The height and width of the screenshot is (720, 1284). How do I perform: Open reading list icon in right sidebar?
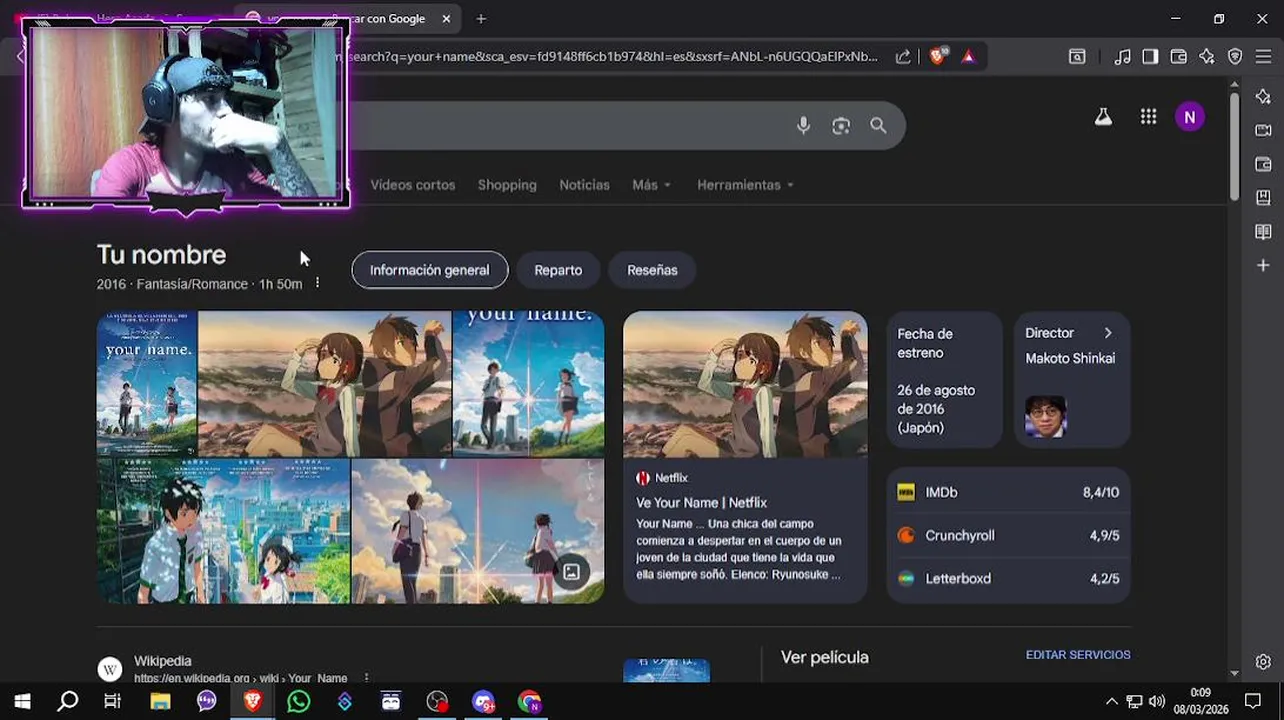[1263, 232]
